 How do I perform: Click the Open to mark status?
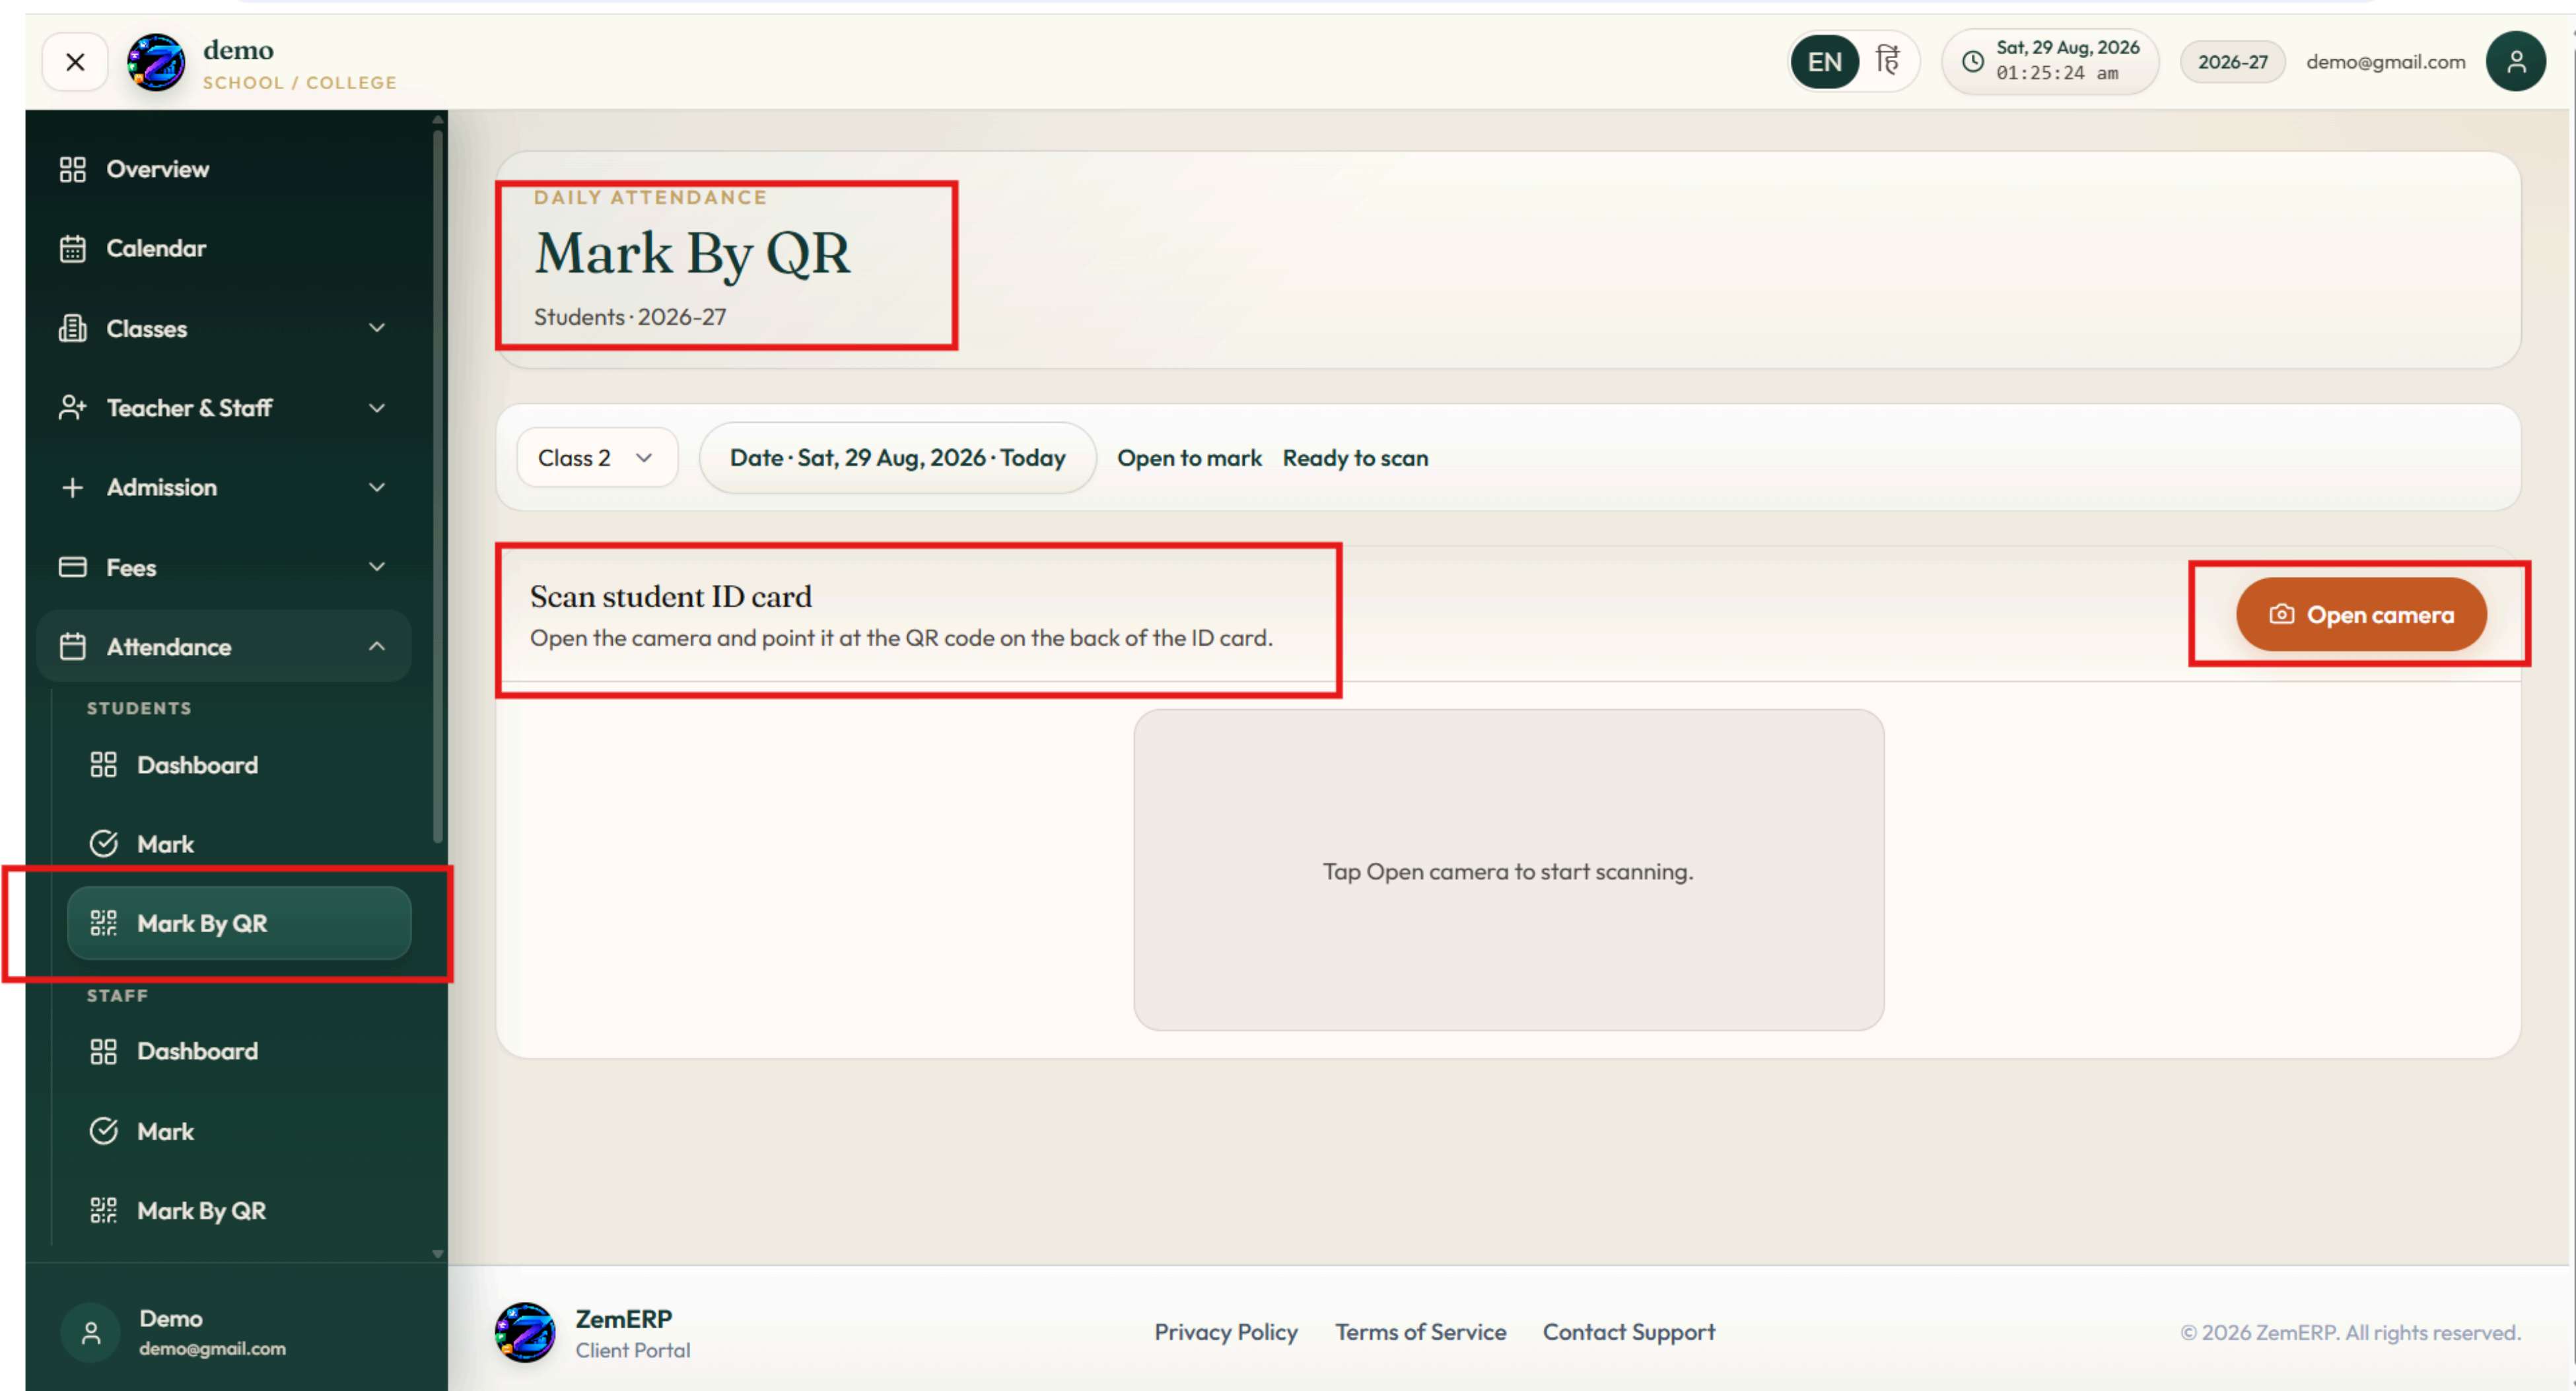(x=1189, y=458)
